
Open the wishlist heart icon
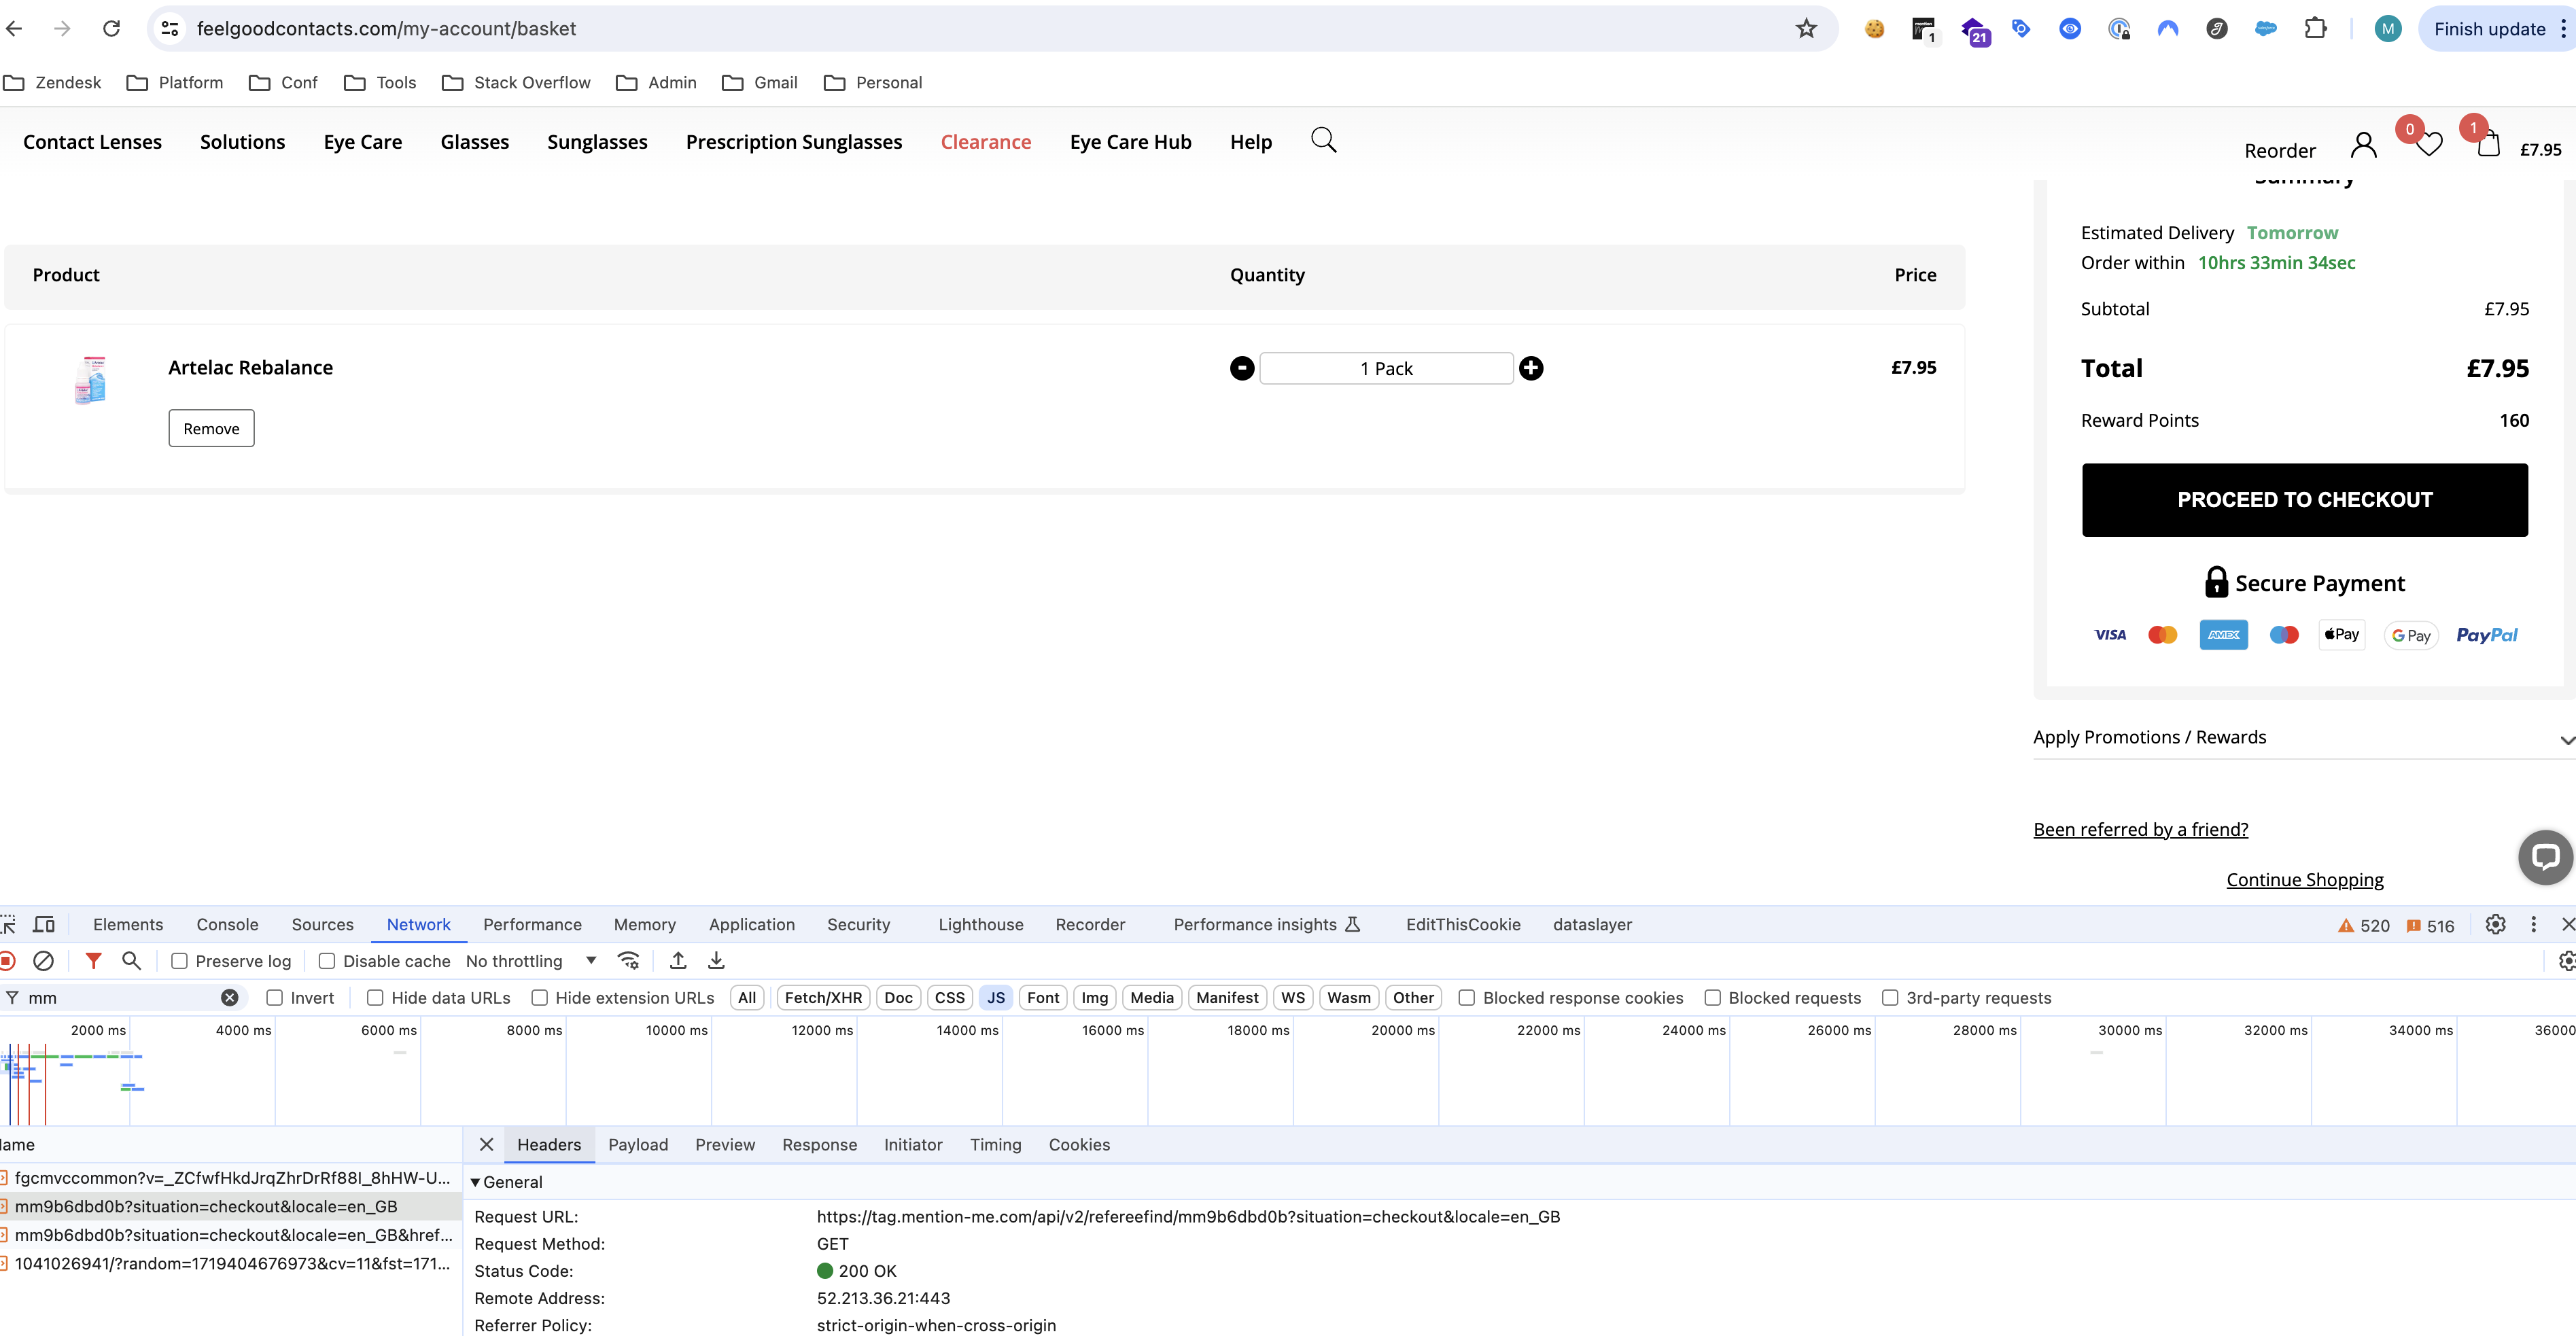2429,145
